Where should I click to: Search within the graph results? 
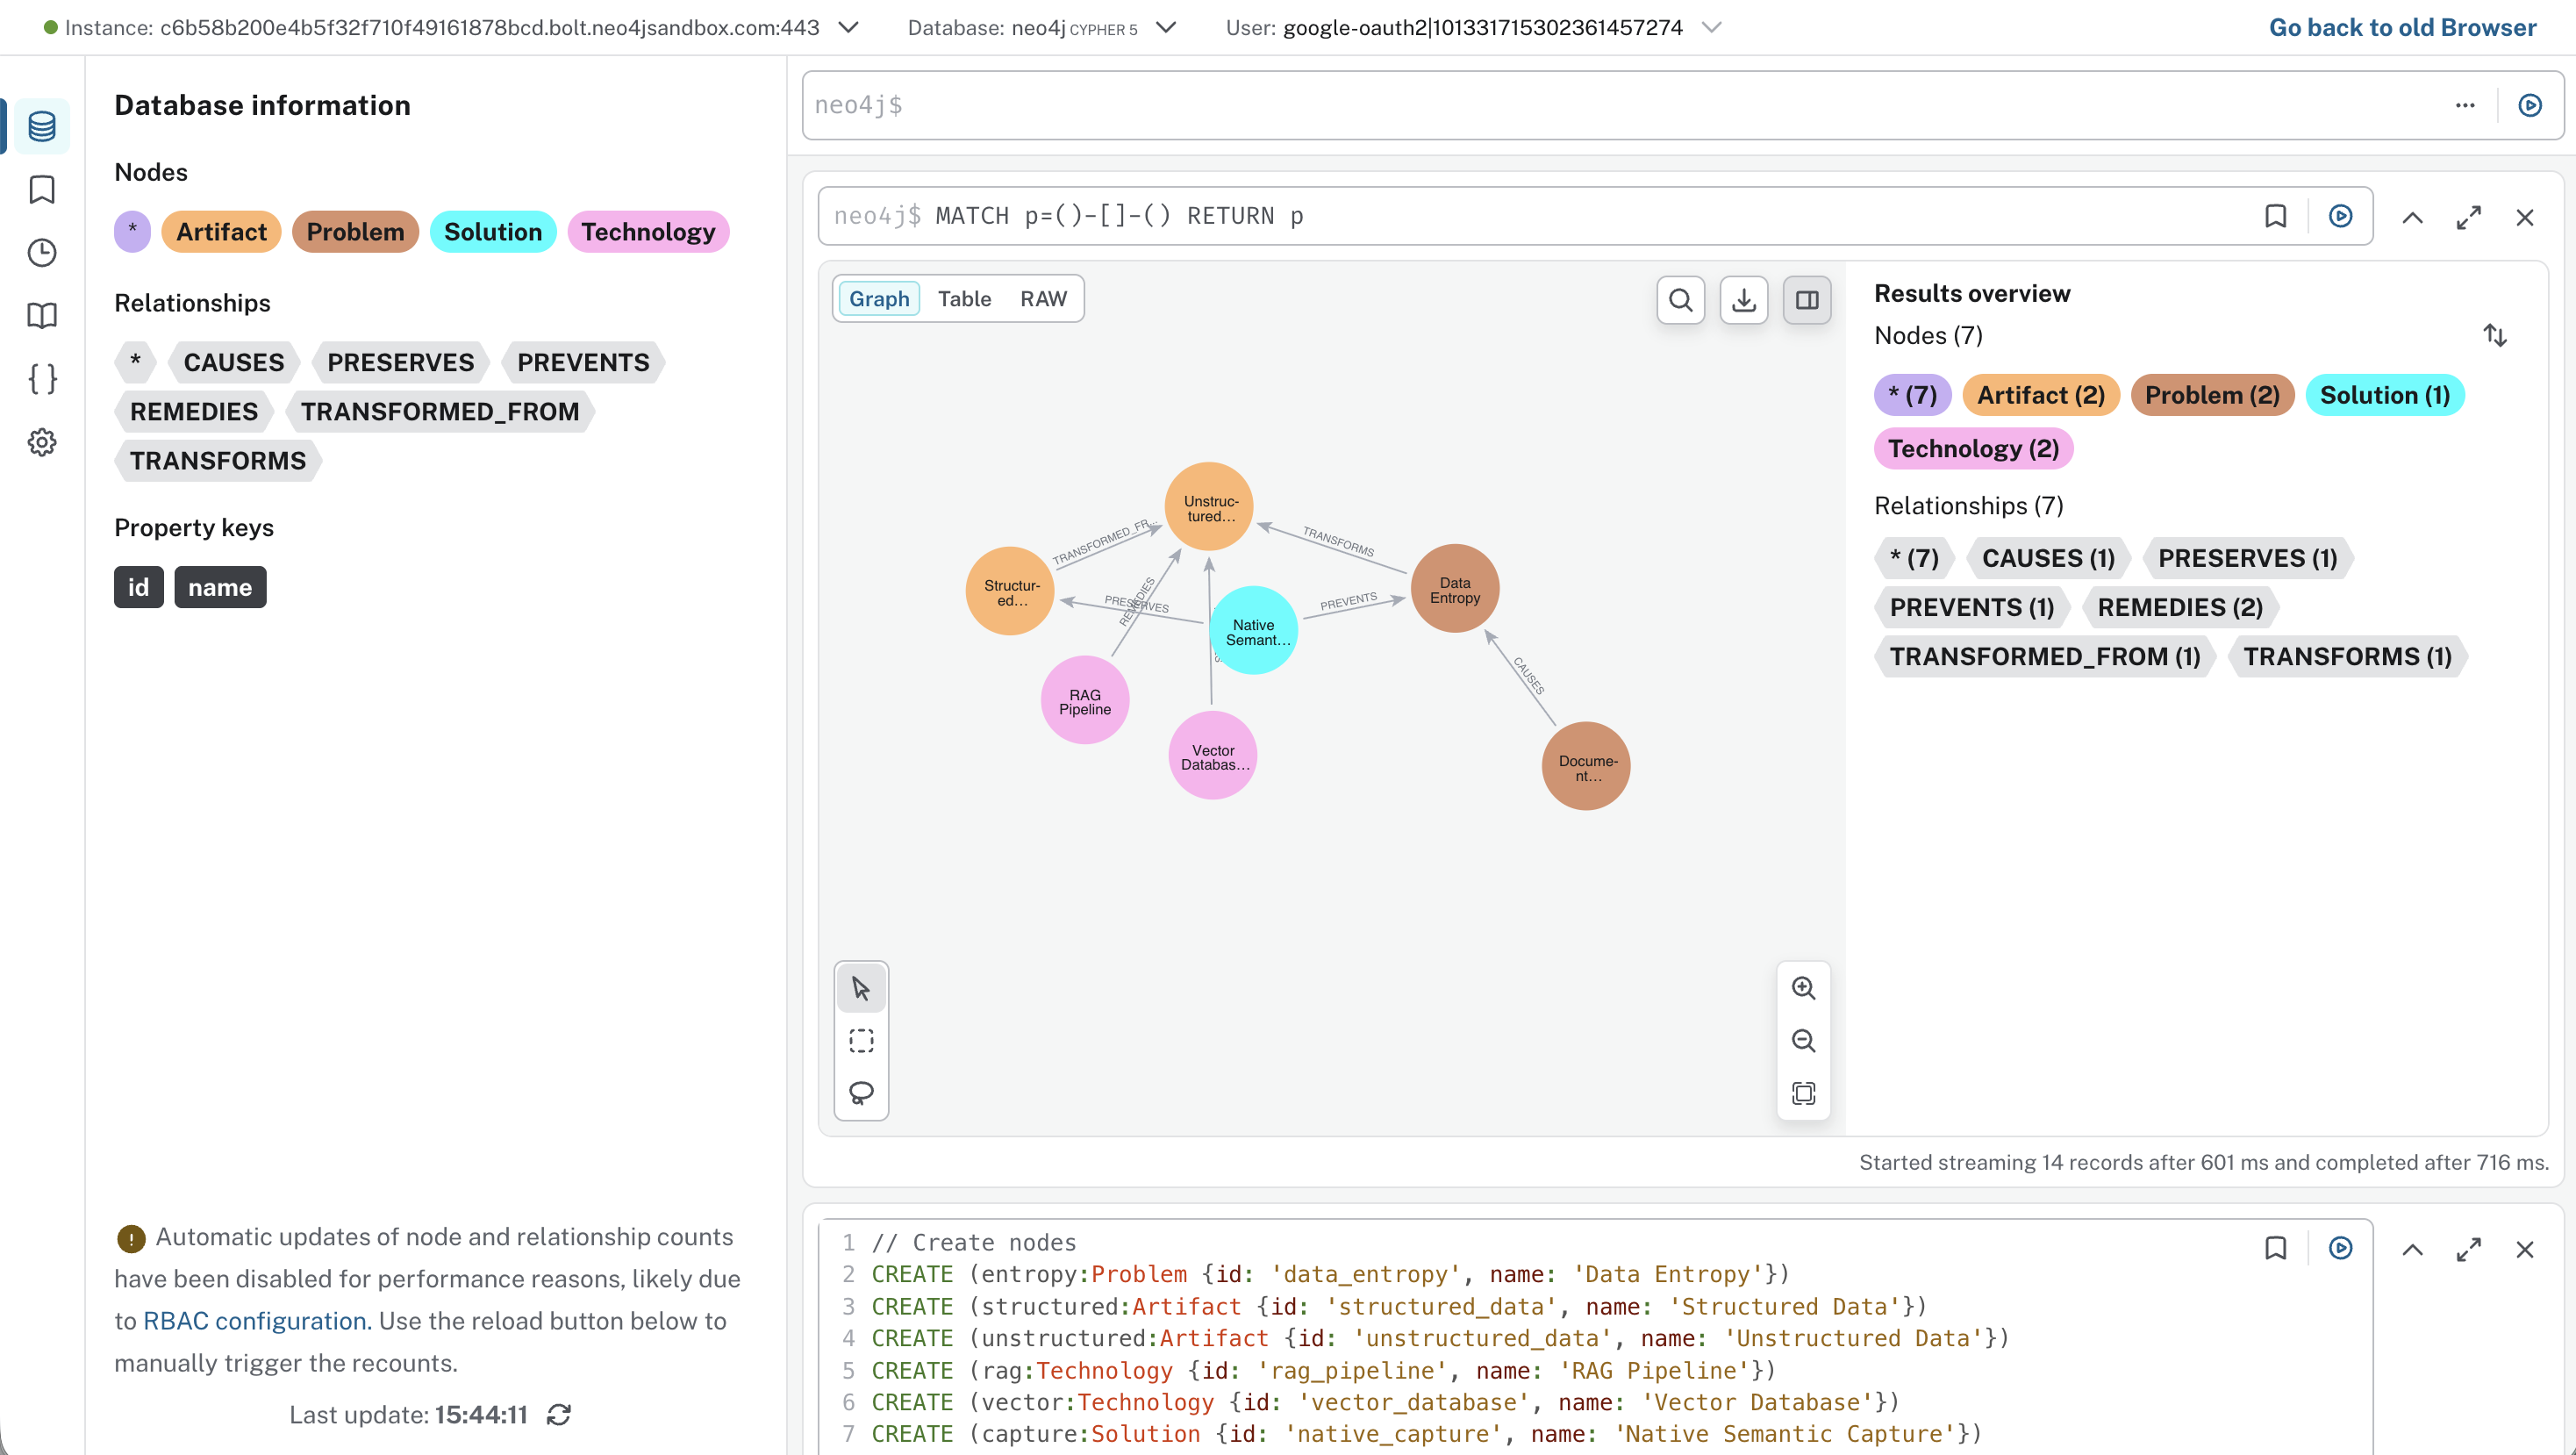click(x=1681, y=299)
